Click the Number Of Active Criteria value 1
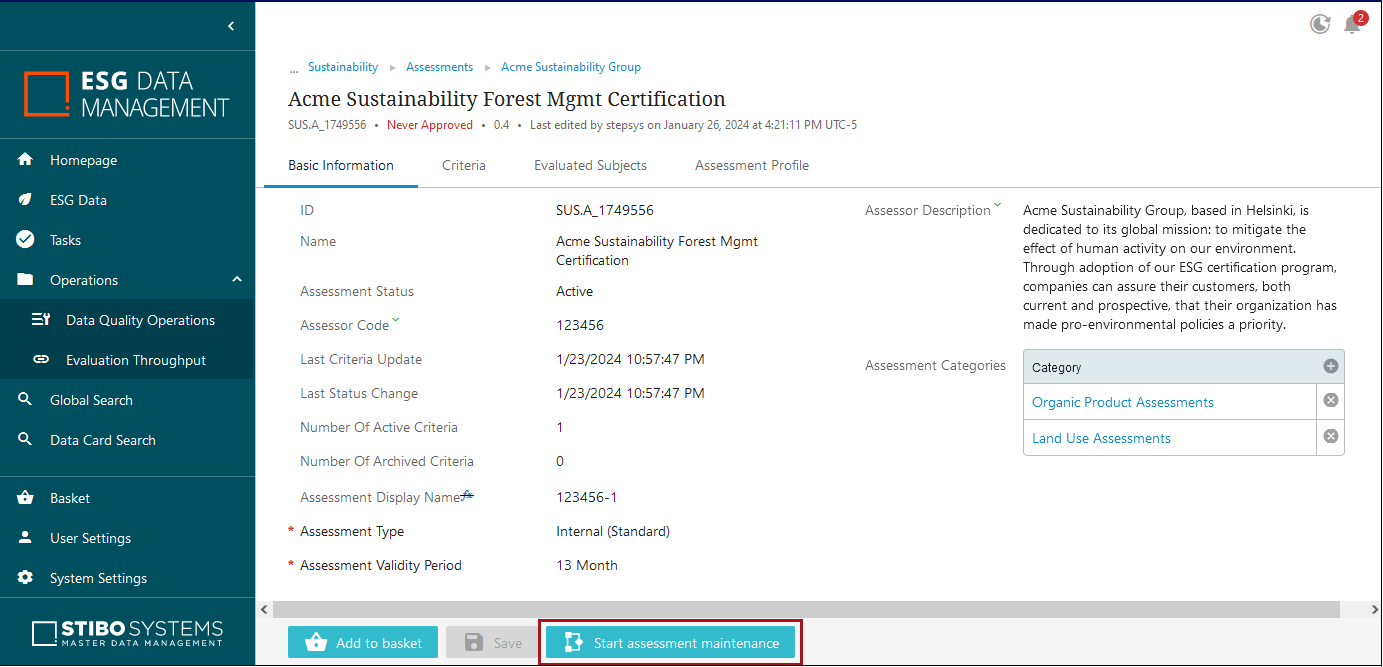Screen dimensions: 1383x667 560,427
